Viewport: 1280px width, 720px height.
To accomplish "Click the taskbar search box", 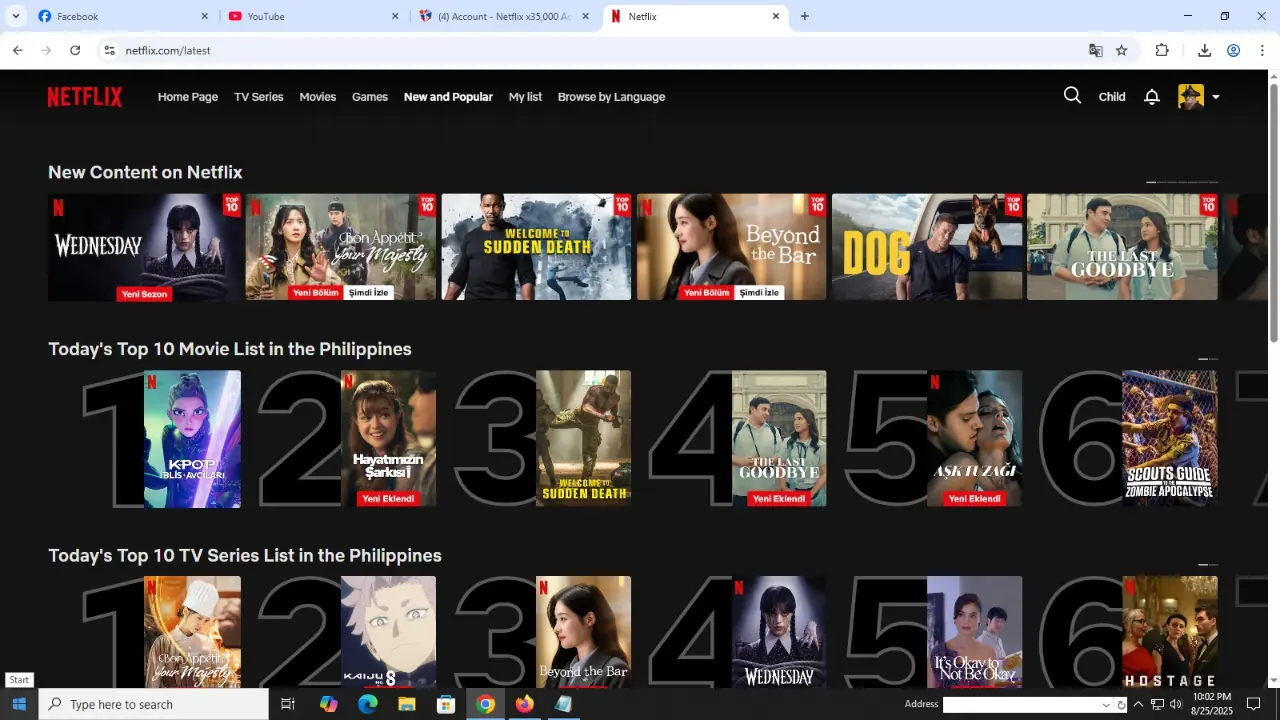I will (x=154, y=704).
